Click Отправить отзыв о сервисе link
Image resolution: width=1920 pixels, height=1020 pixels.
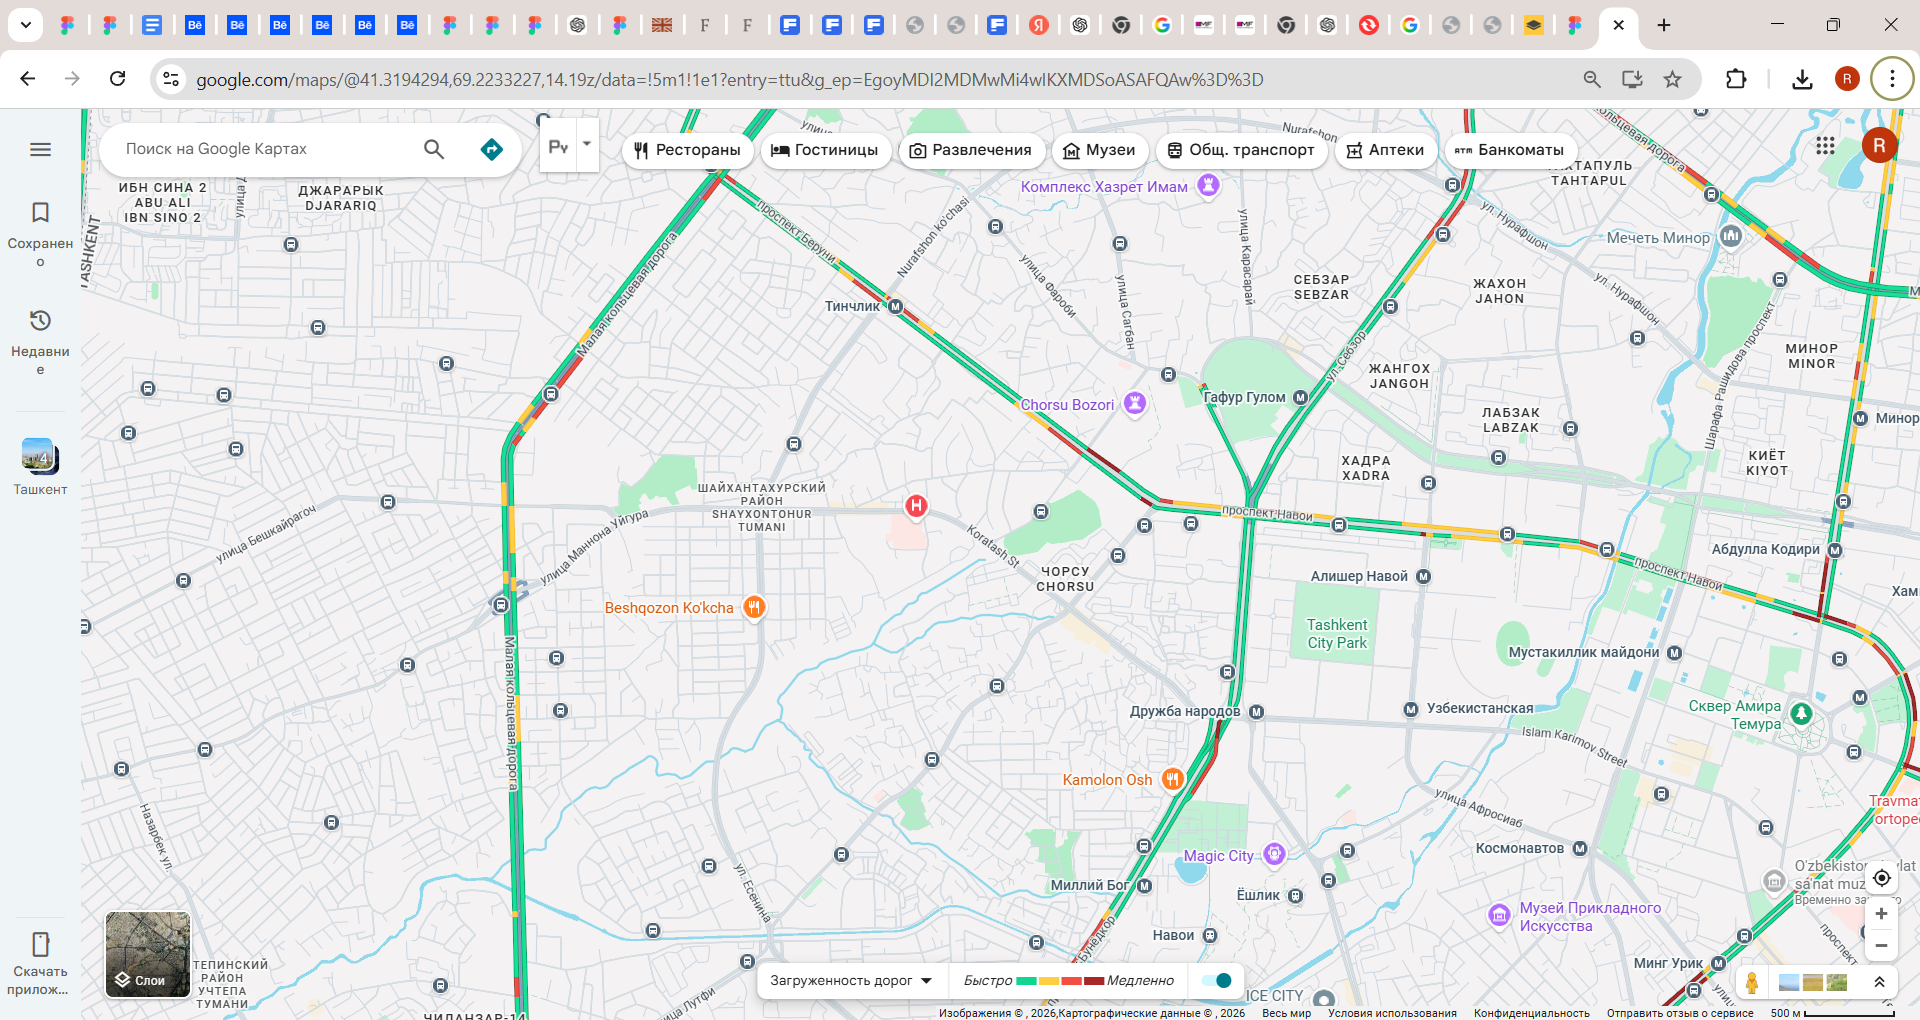pos(1680,1013)
